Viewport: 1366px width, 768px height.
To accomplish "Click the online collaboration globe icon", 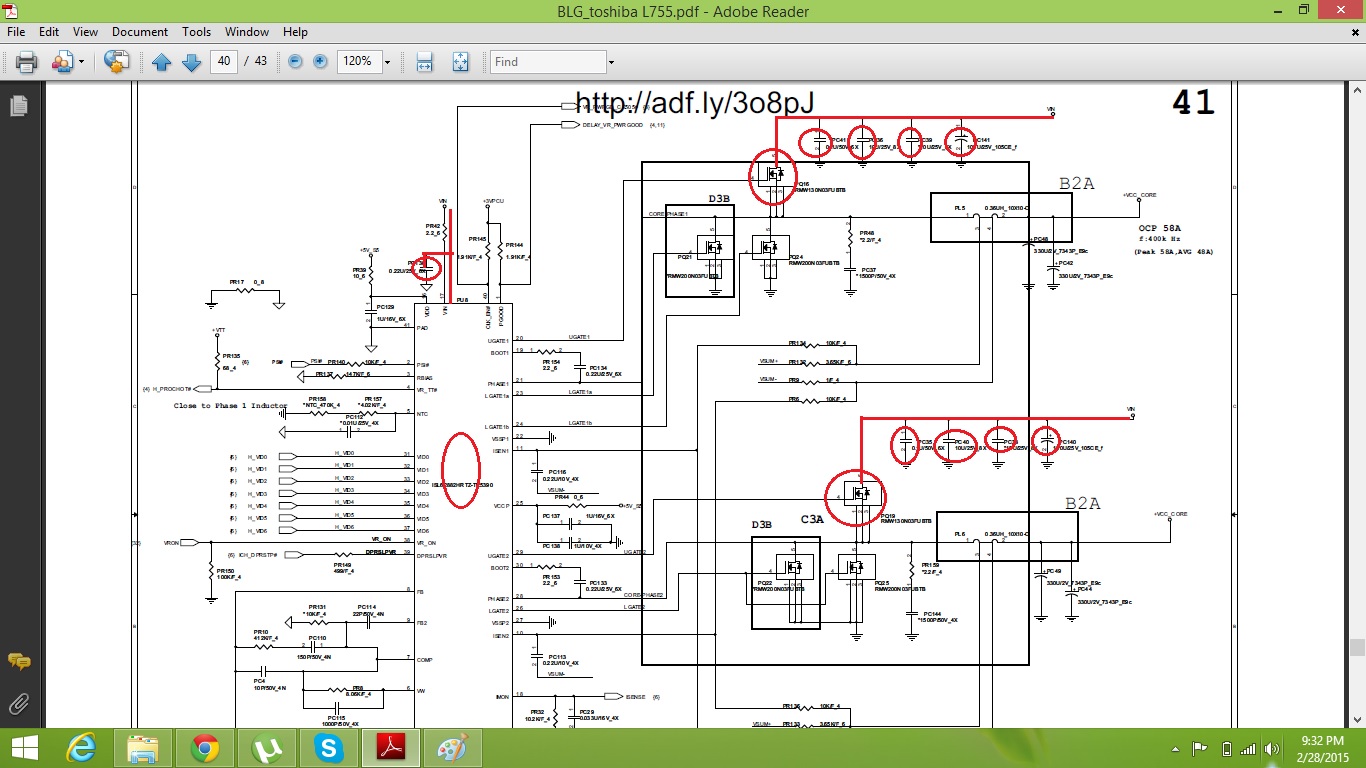I will [116, 62].
